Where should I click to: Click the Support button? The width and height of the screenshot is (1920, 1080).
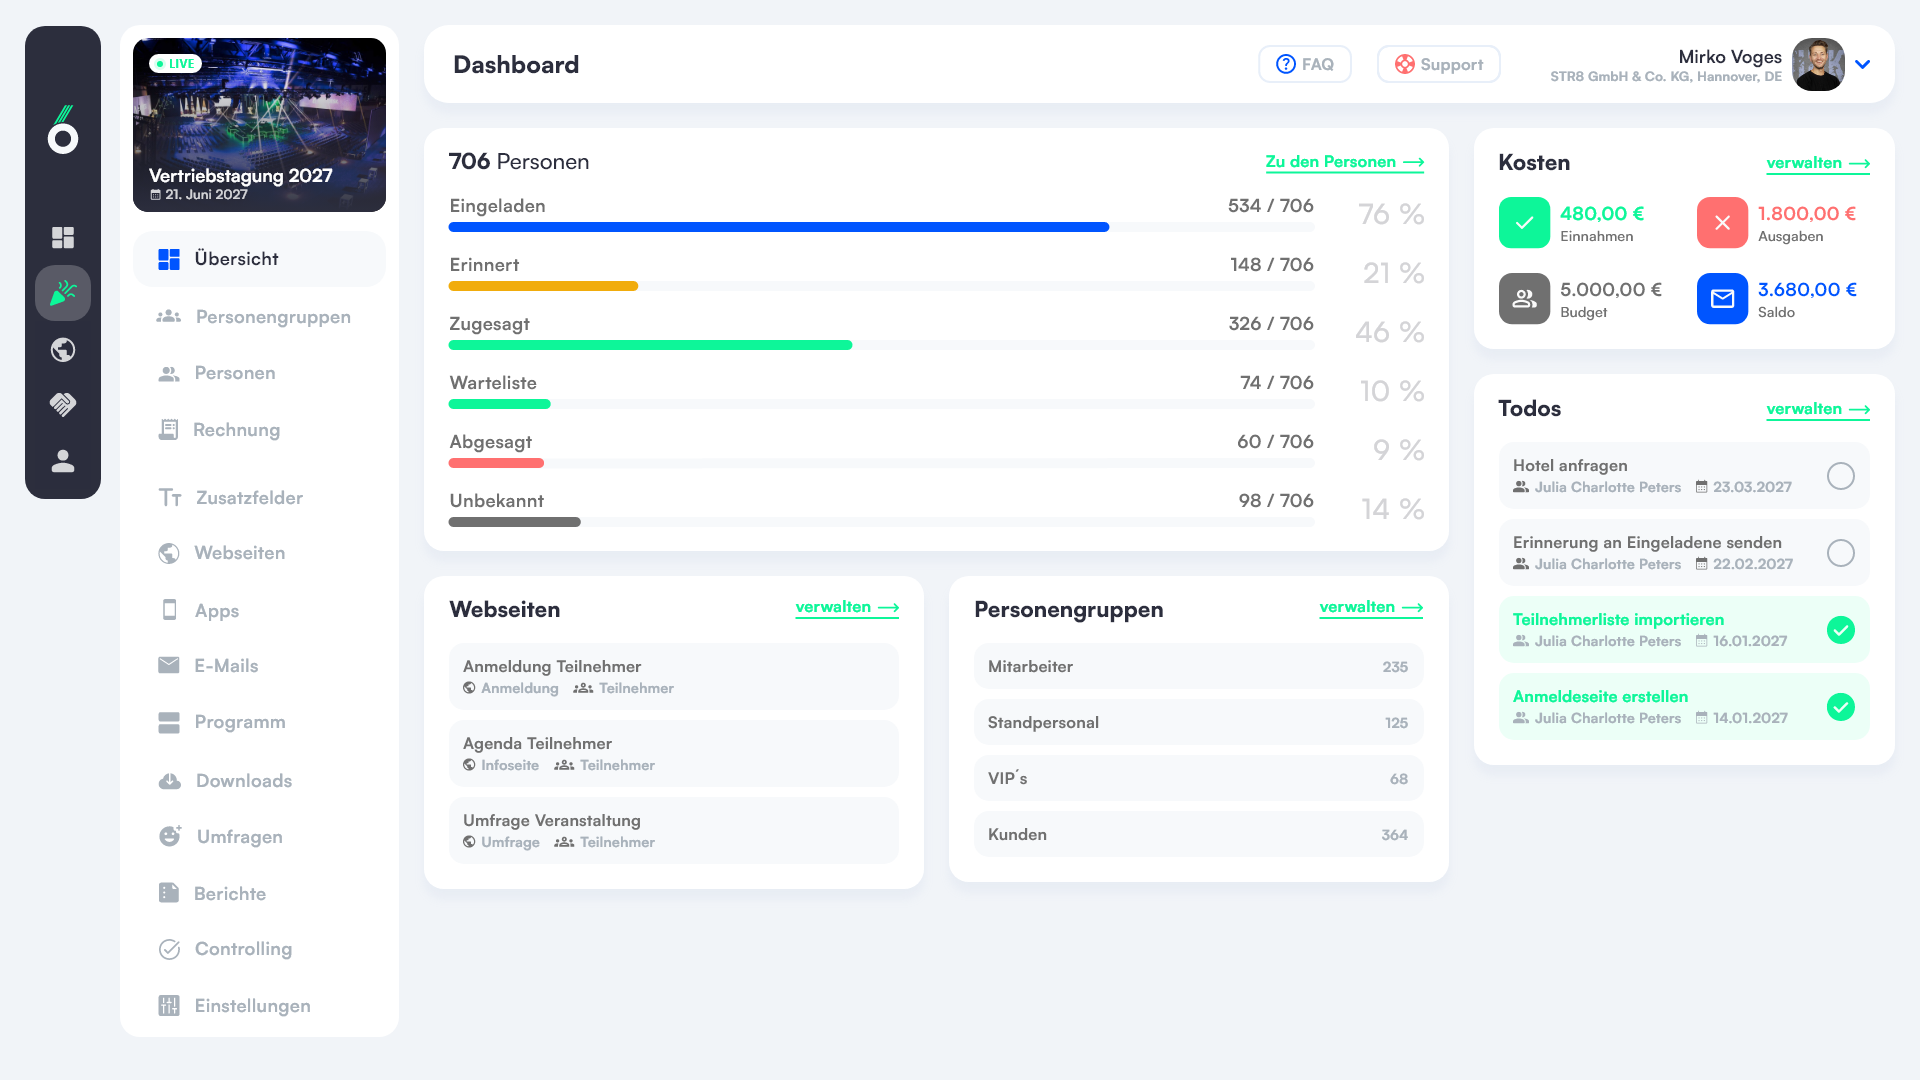[1438, 64]
